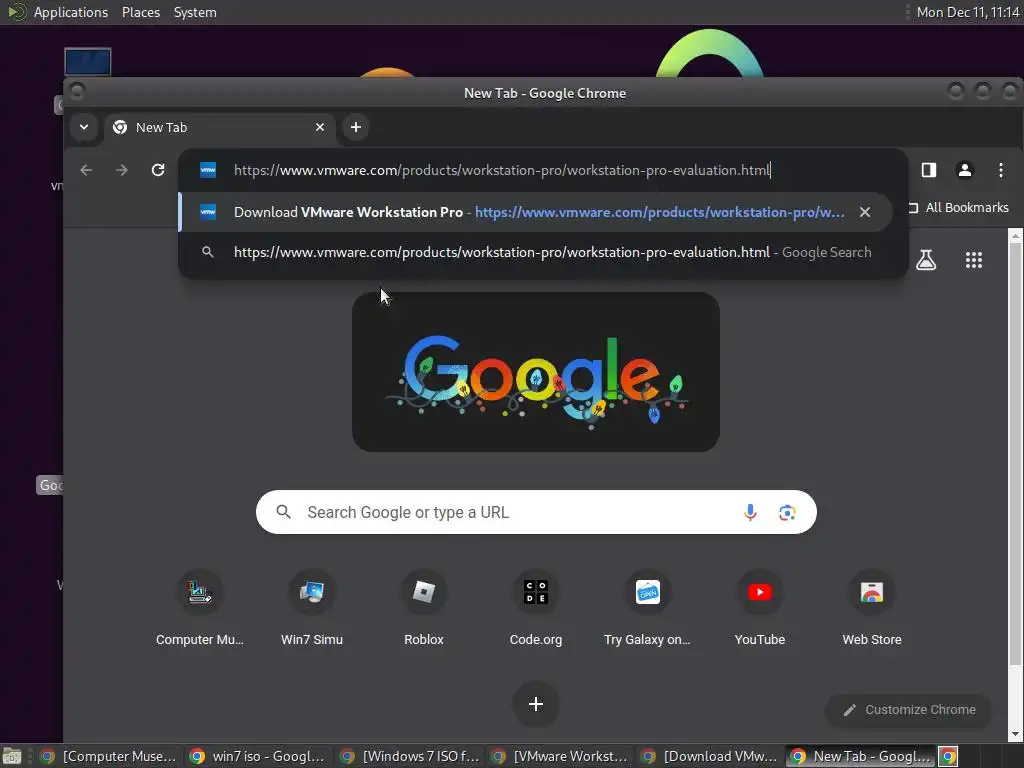Click in the address bar URL text
Image resolution: width=1024 pixels, height=768 pixels.
coord(502,170)
